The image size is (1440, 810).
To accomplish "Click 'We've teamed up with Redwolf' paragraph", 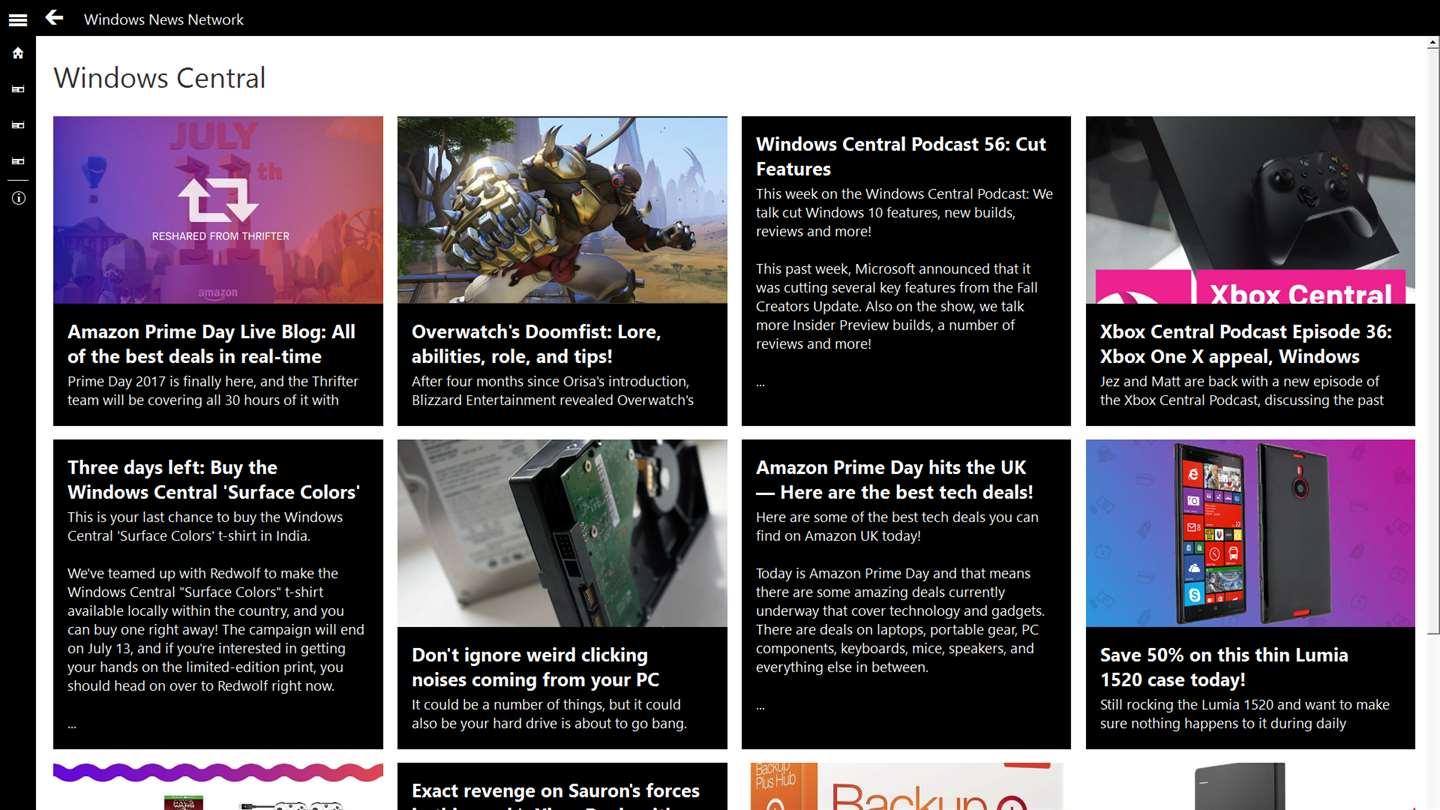I will (216, 630).
